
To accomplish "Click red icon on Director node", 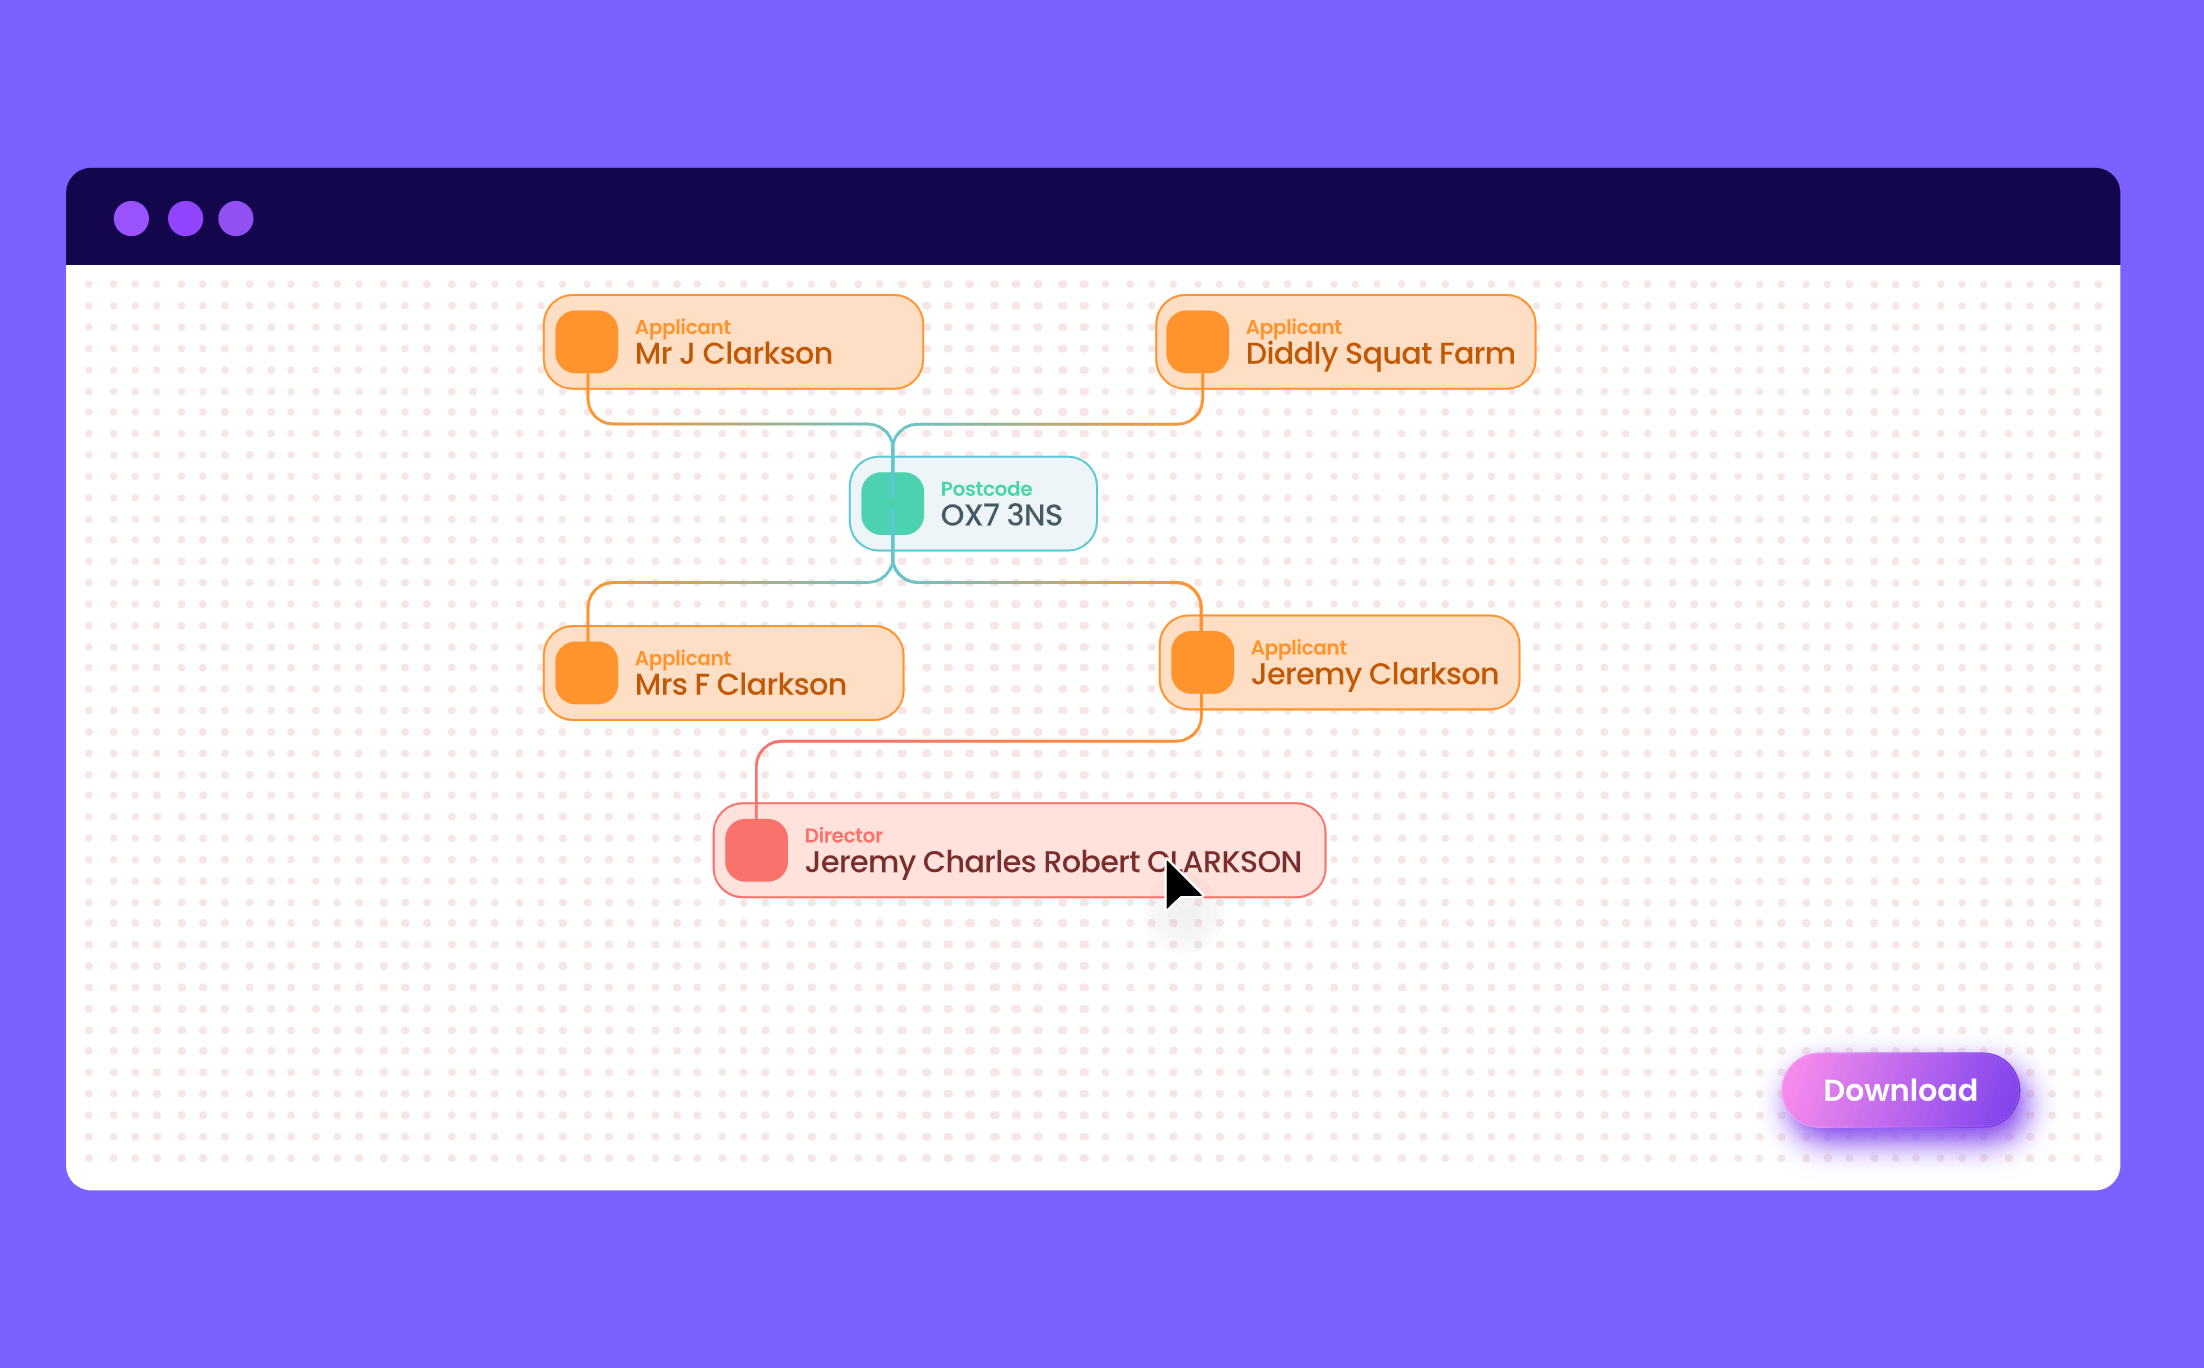I will point(757,850).
